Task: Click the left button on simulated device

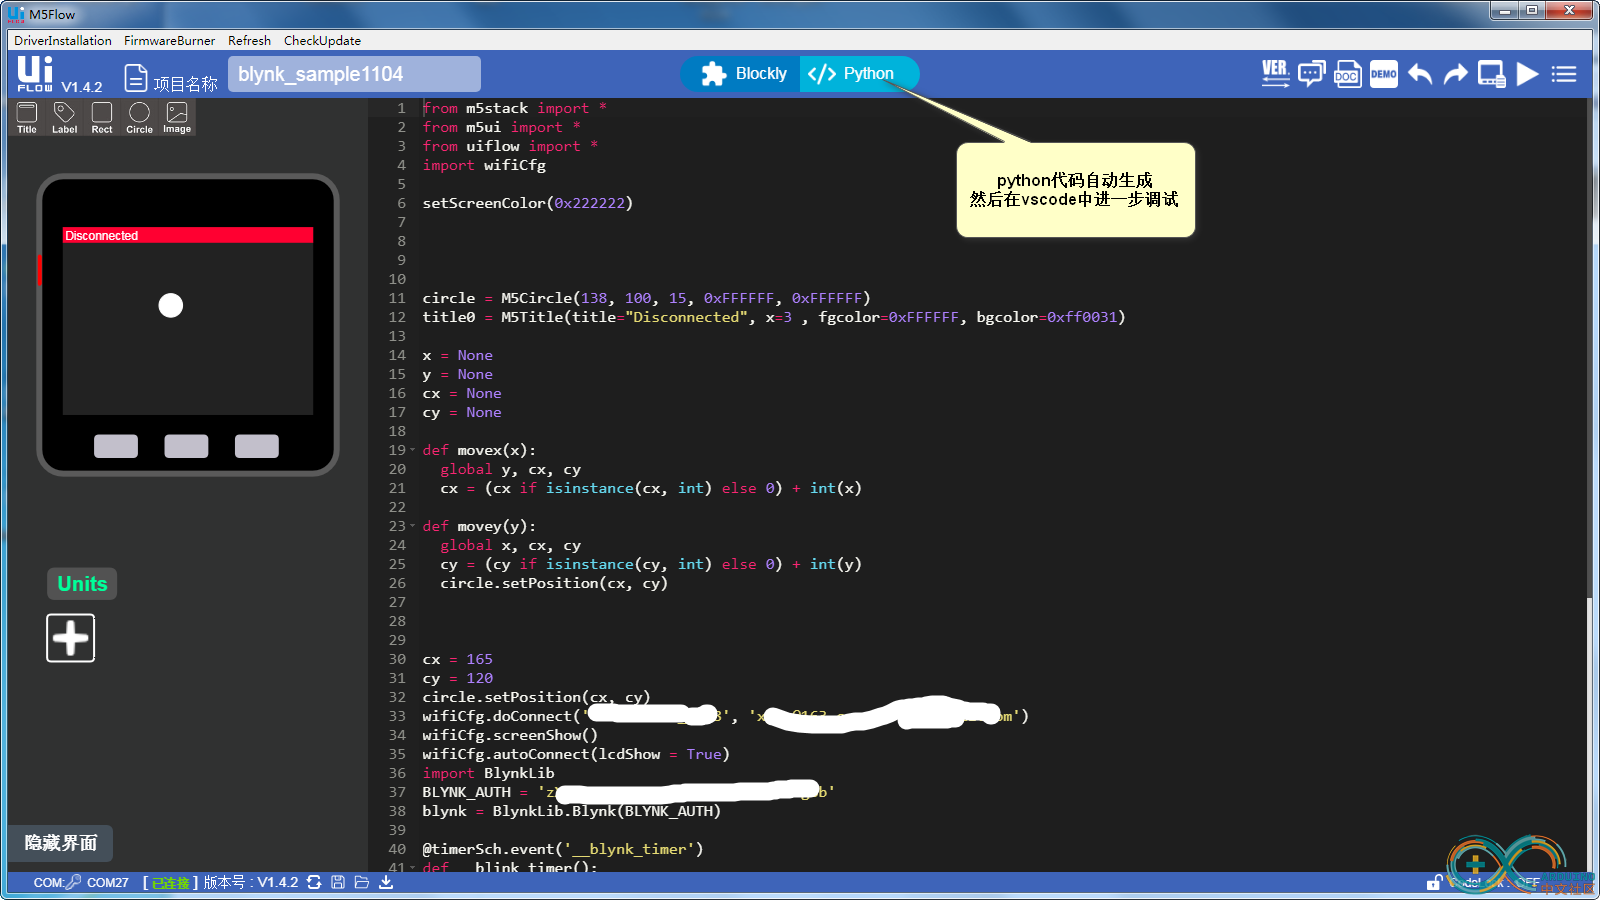Action: click(116, 446)
